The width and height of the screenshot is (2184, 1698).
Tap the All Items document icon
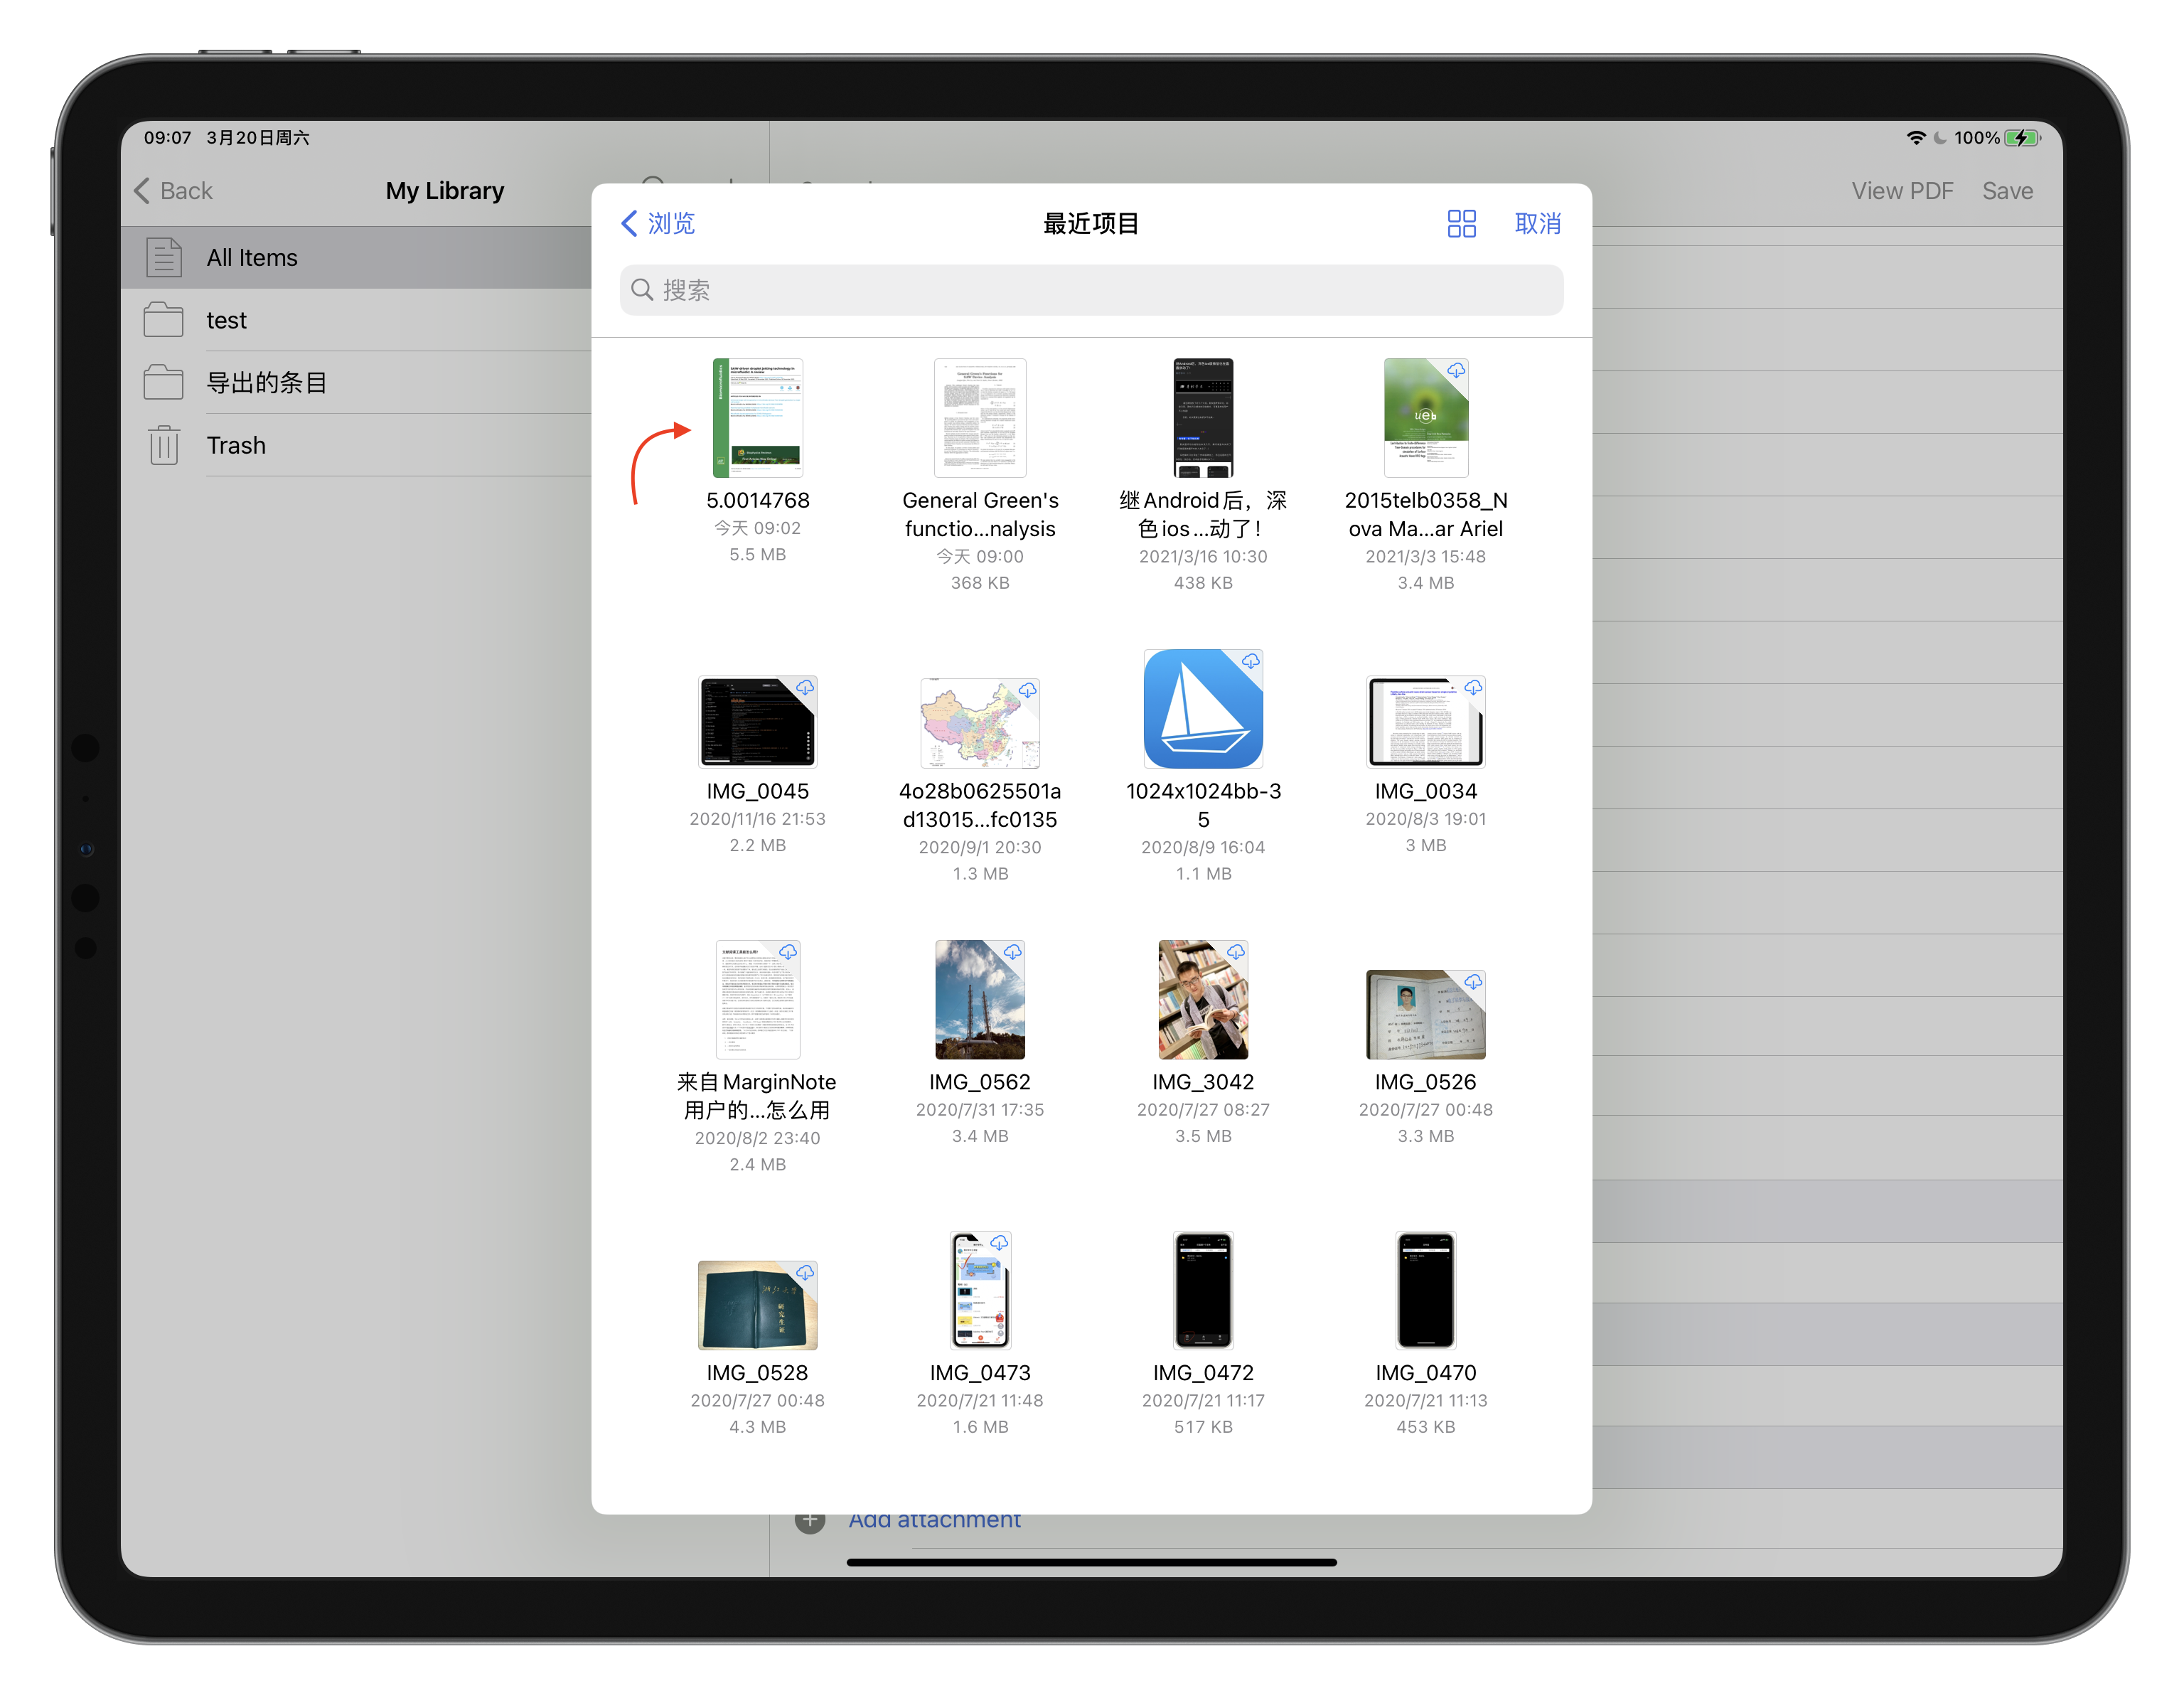[164, 257]
